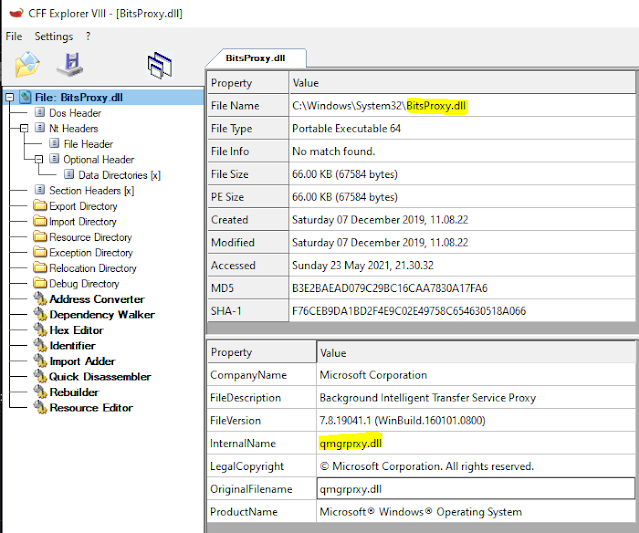This screenshot has height=533, width=639.
Task: Open Nt Headers in the tree
Action: (x=73, y=128)
